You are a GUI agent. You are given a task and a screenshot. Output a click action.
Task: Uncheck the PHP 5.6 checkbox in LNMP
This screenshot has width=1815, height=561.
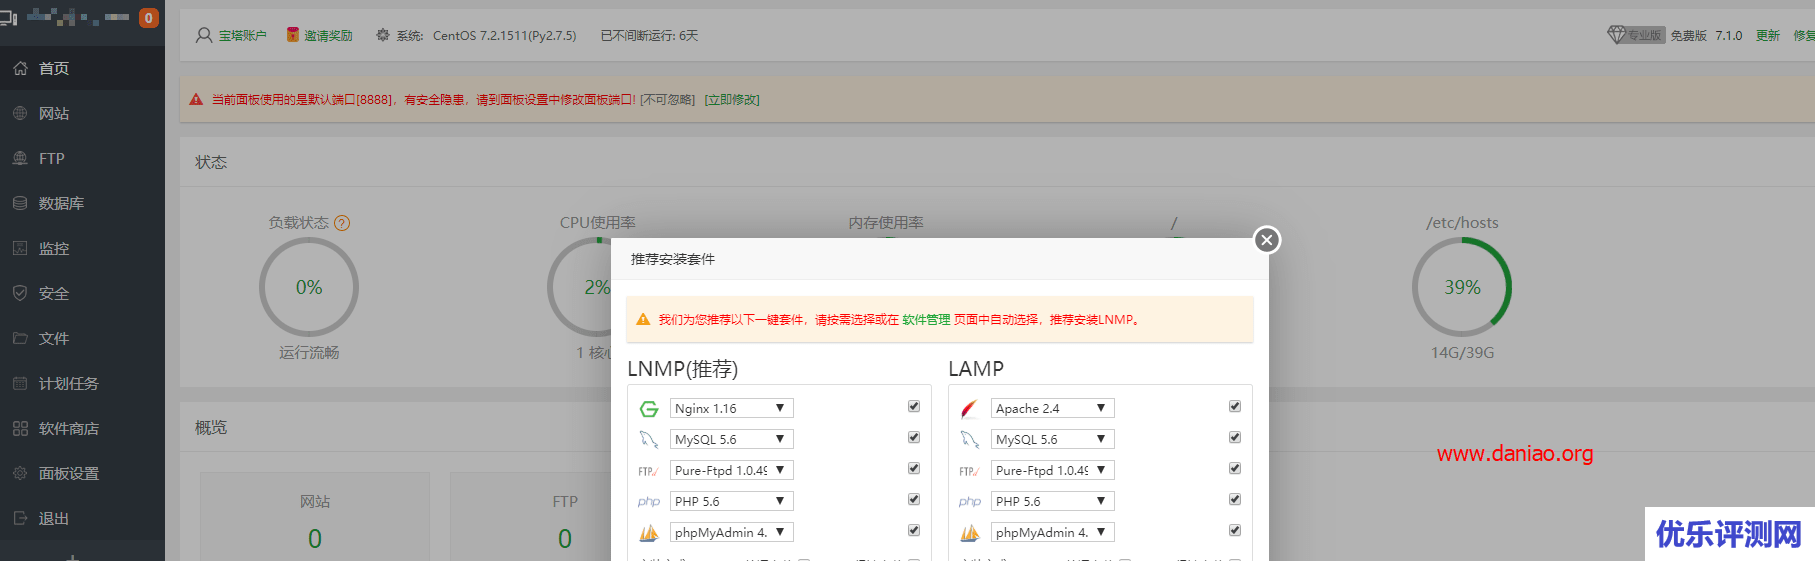tap(914, 499)
